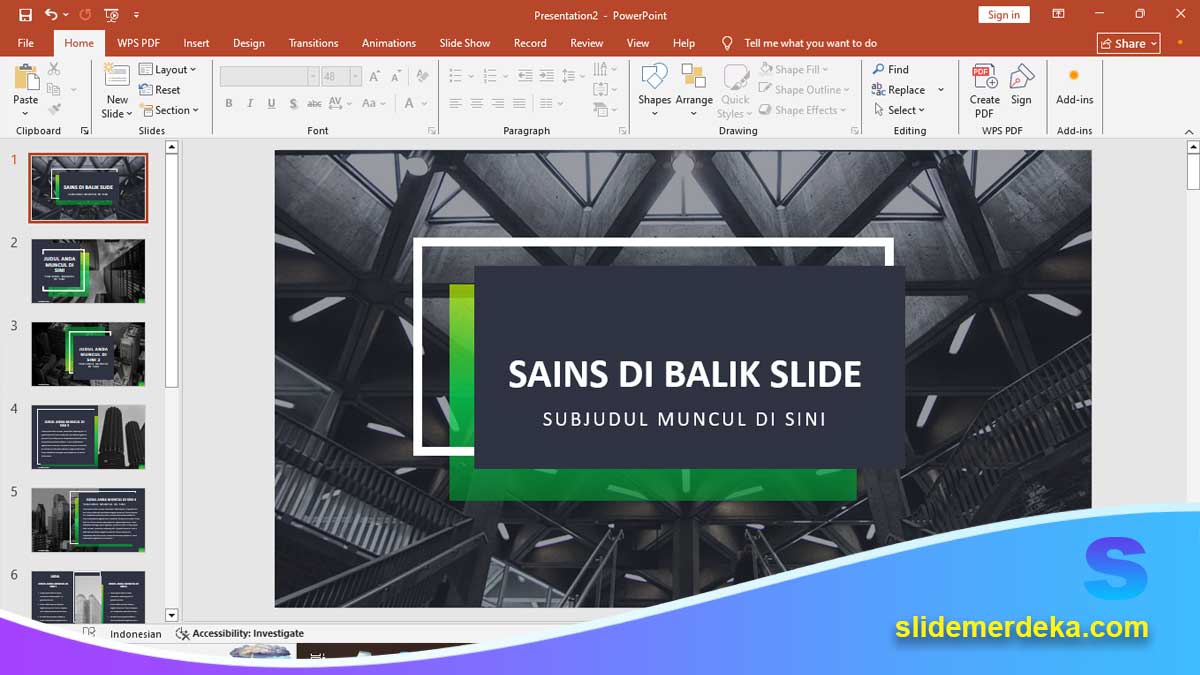
Task: Click the Bullets list icon
Action: tap(455, 76)
